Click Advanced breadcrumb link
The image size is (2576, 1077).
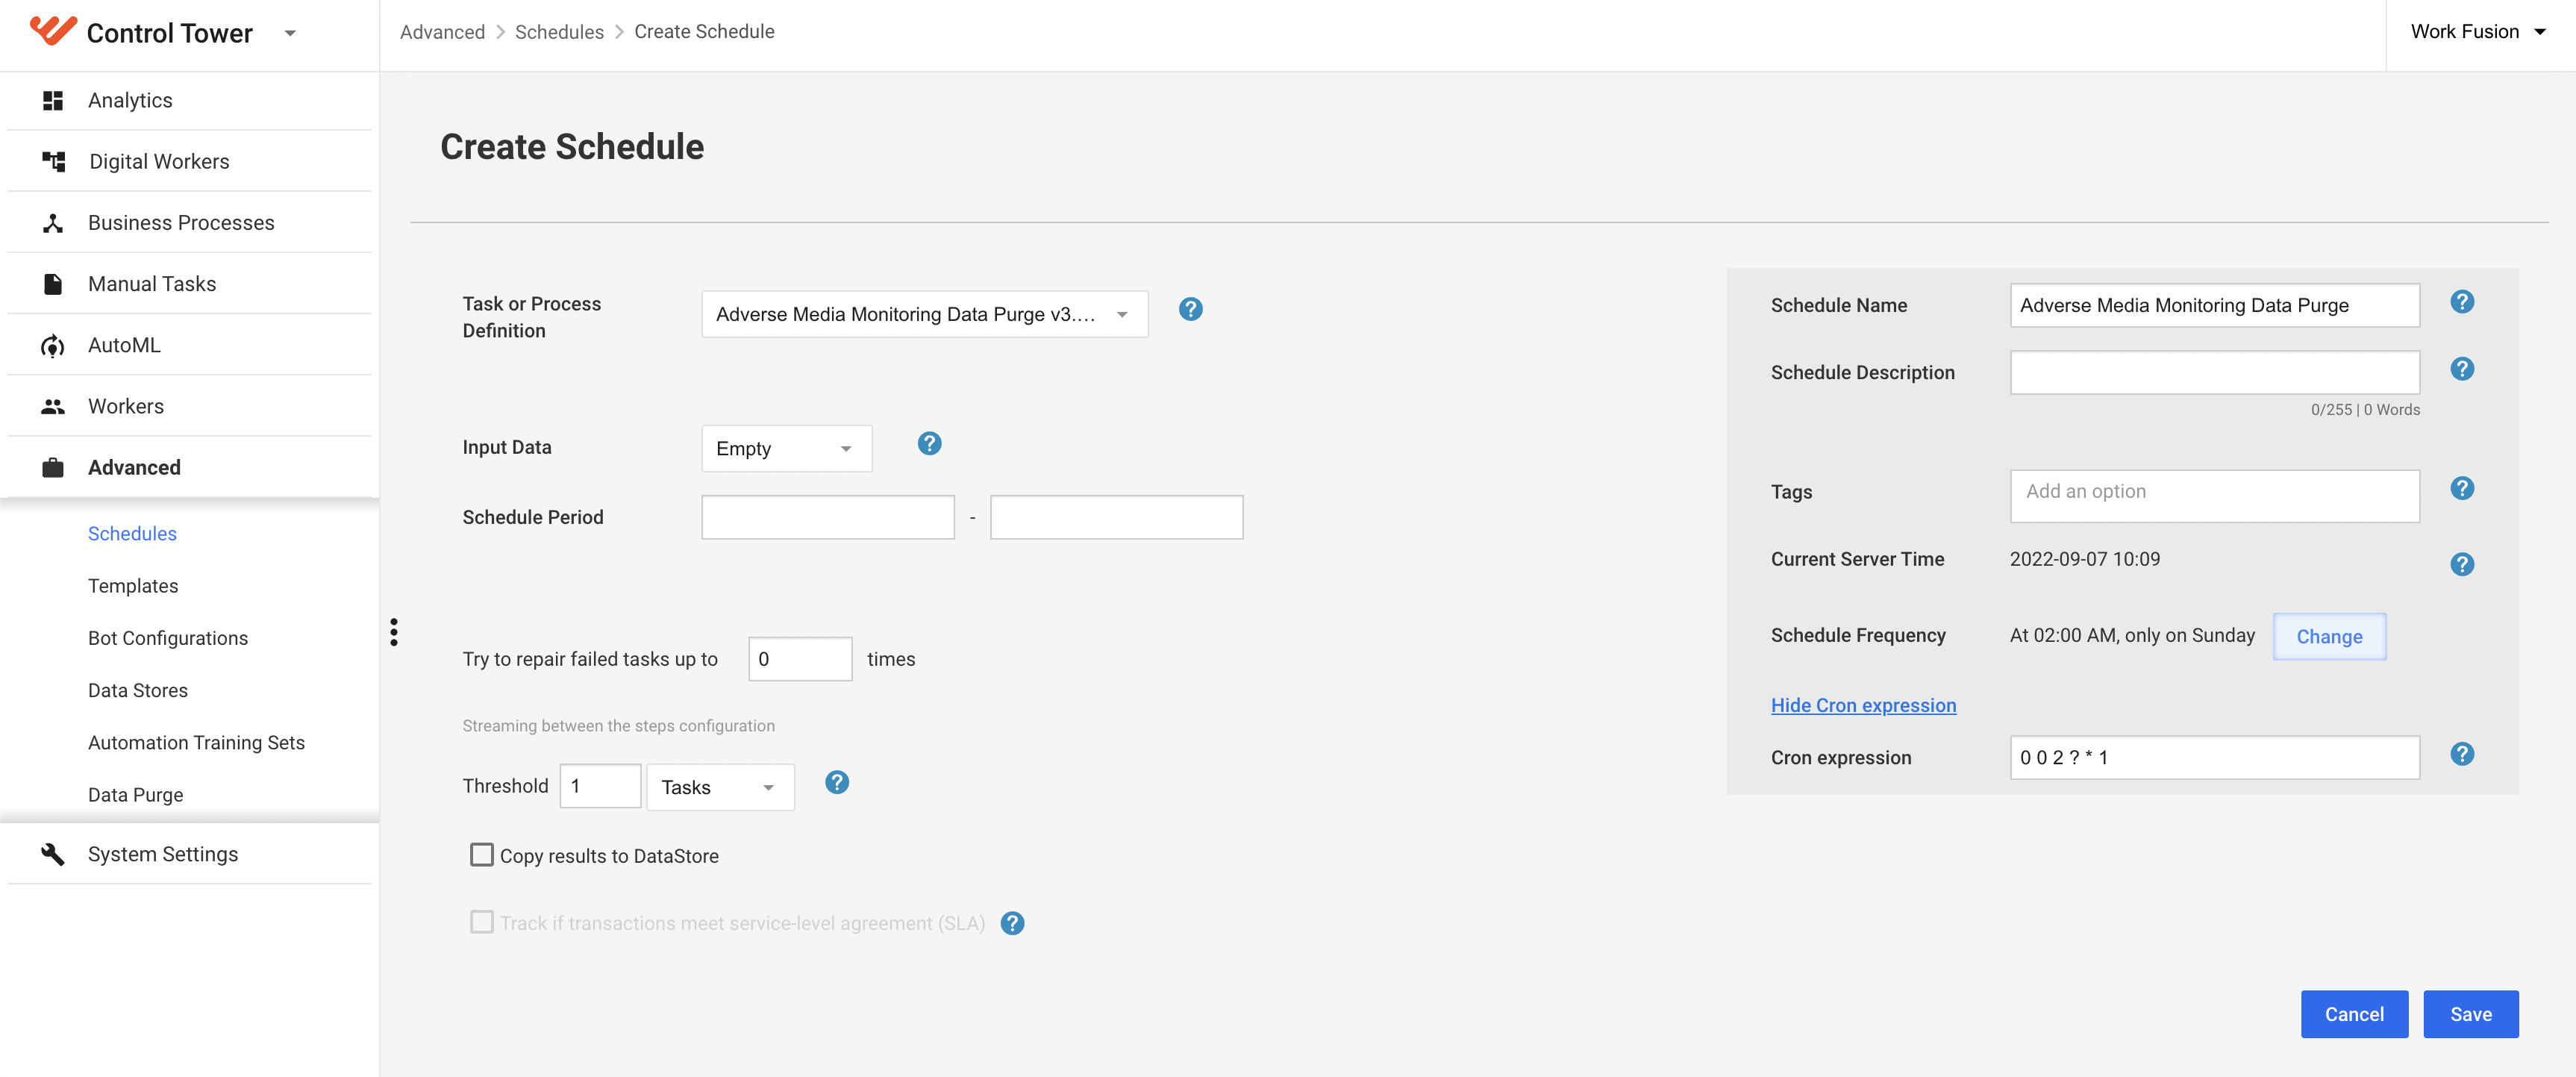click(x=442, y=32)
